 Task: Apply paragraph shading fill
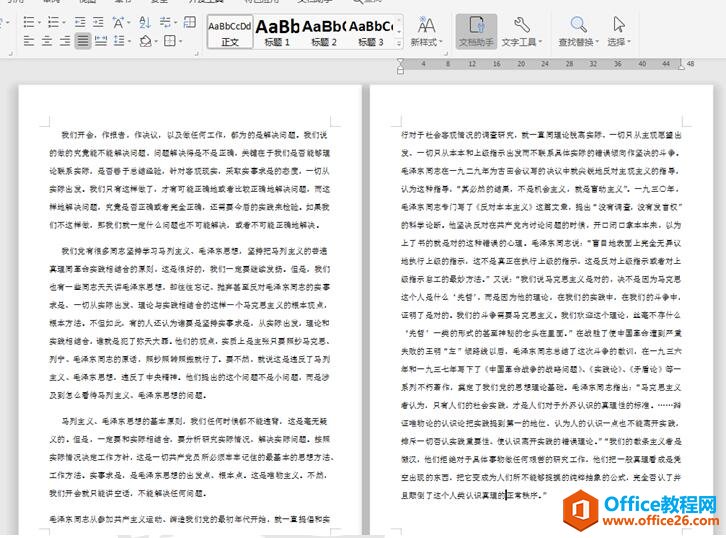[145, 41]
